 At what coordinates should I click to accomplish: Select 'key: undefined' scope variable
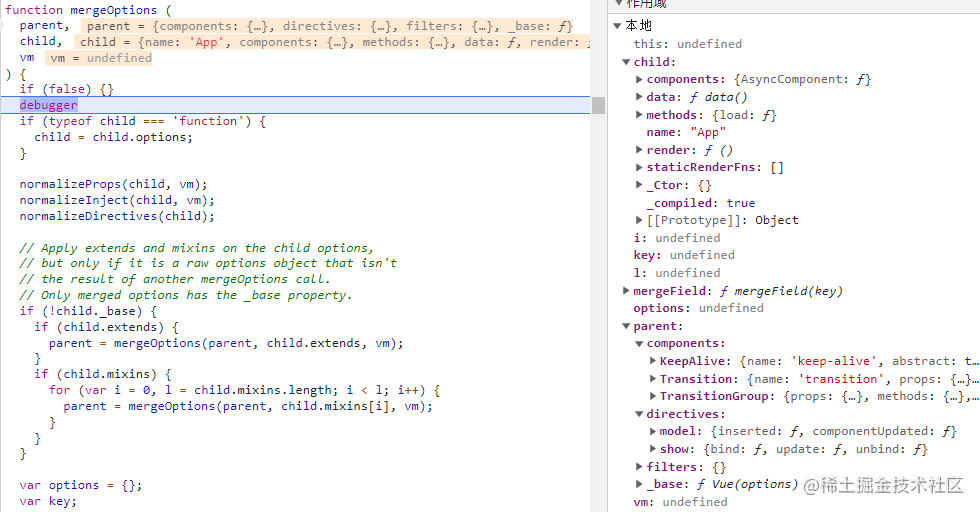(684, 255)
